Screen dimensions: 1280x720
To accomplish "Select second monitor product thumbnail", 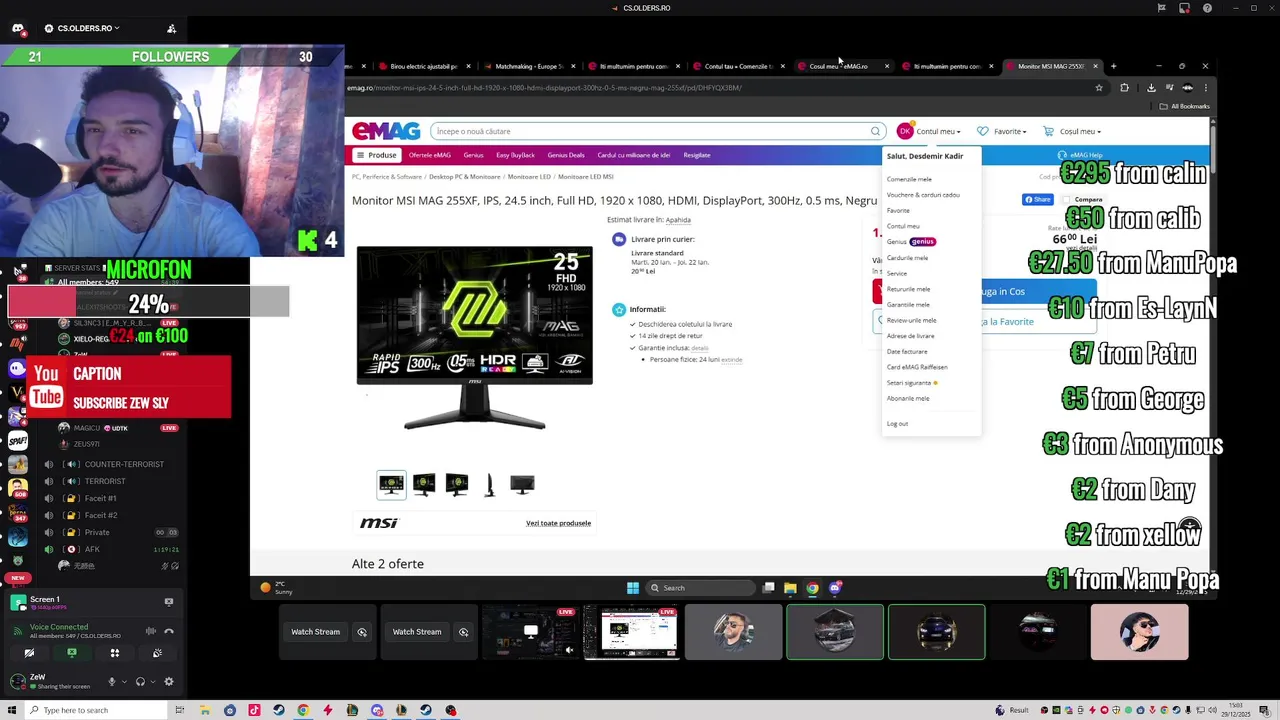I will tap(424, 485).
